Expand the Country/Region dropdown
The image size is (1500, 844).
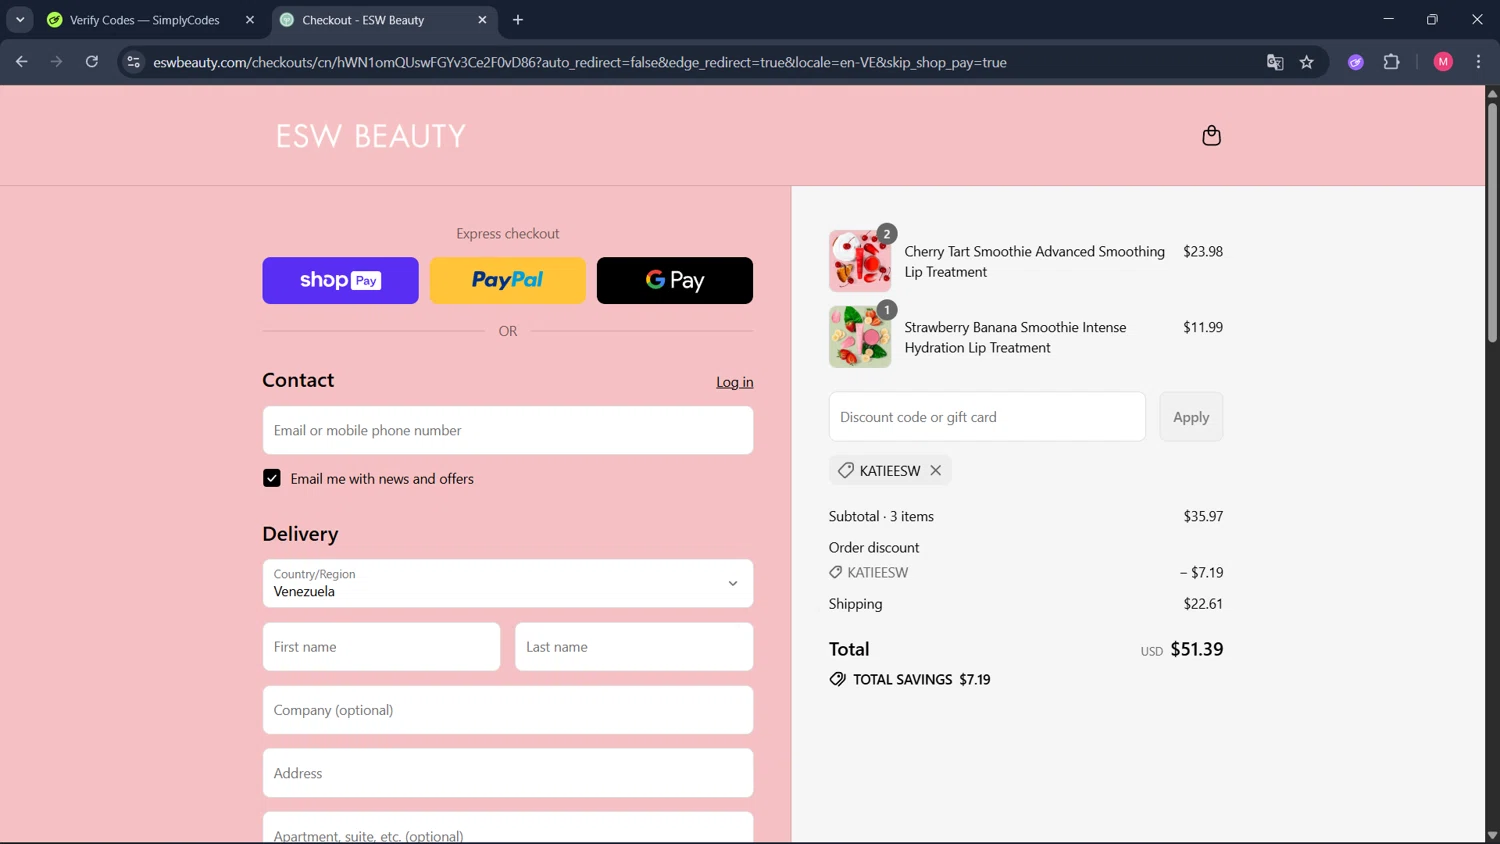click(x=508, y=583)
